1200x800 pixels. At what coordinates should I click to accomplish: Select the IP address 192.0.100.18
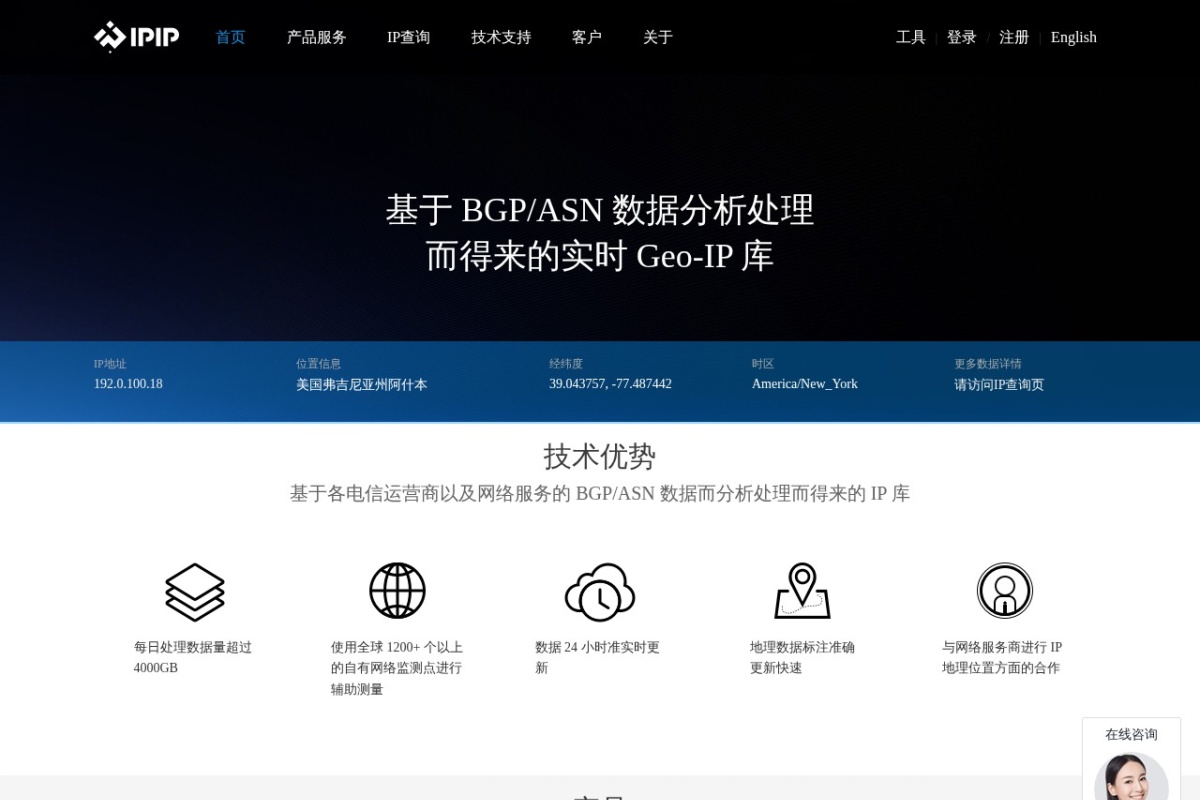click(x=128, y=384)
